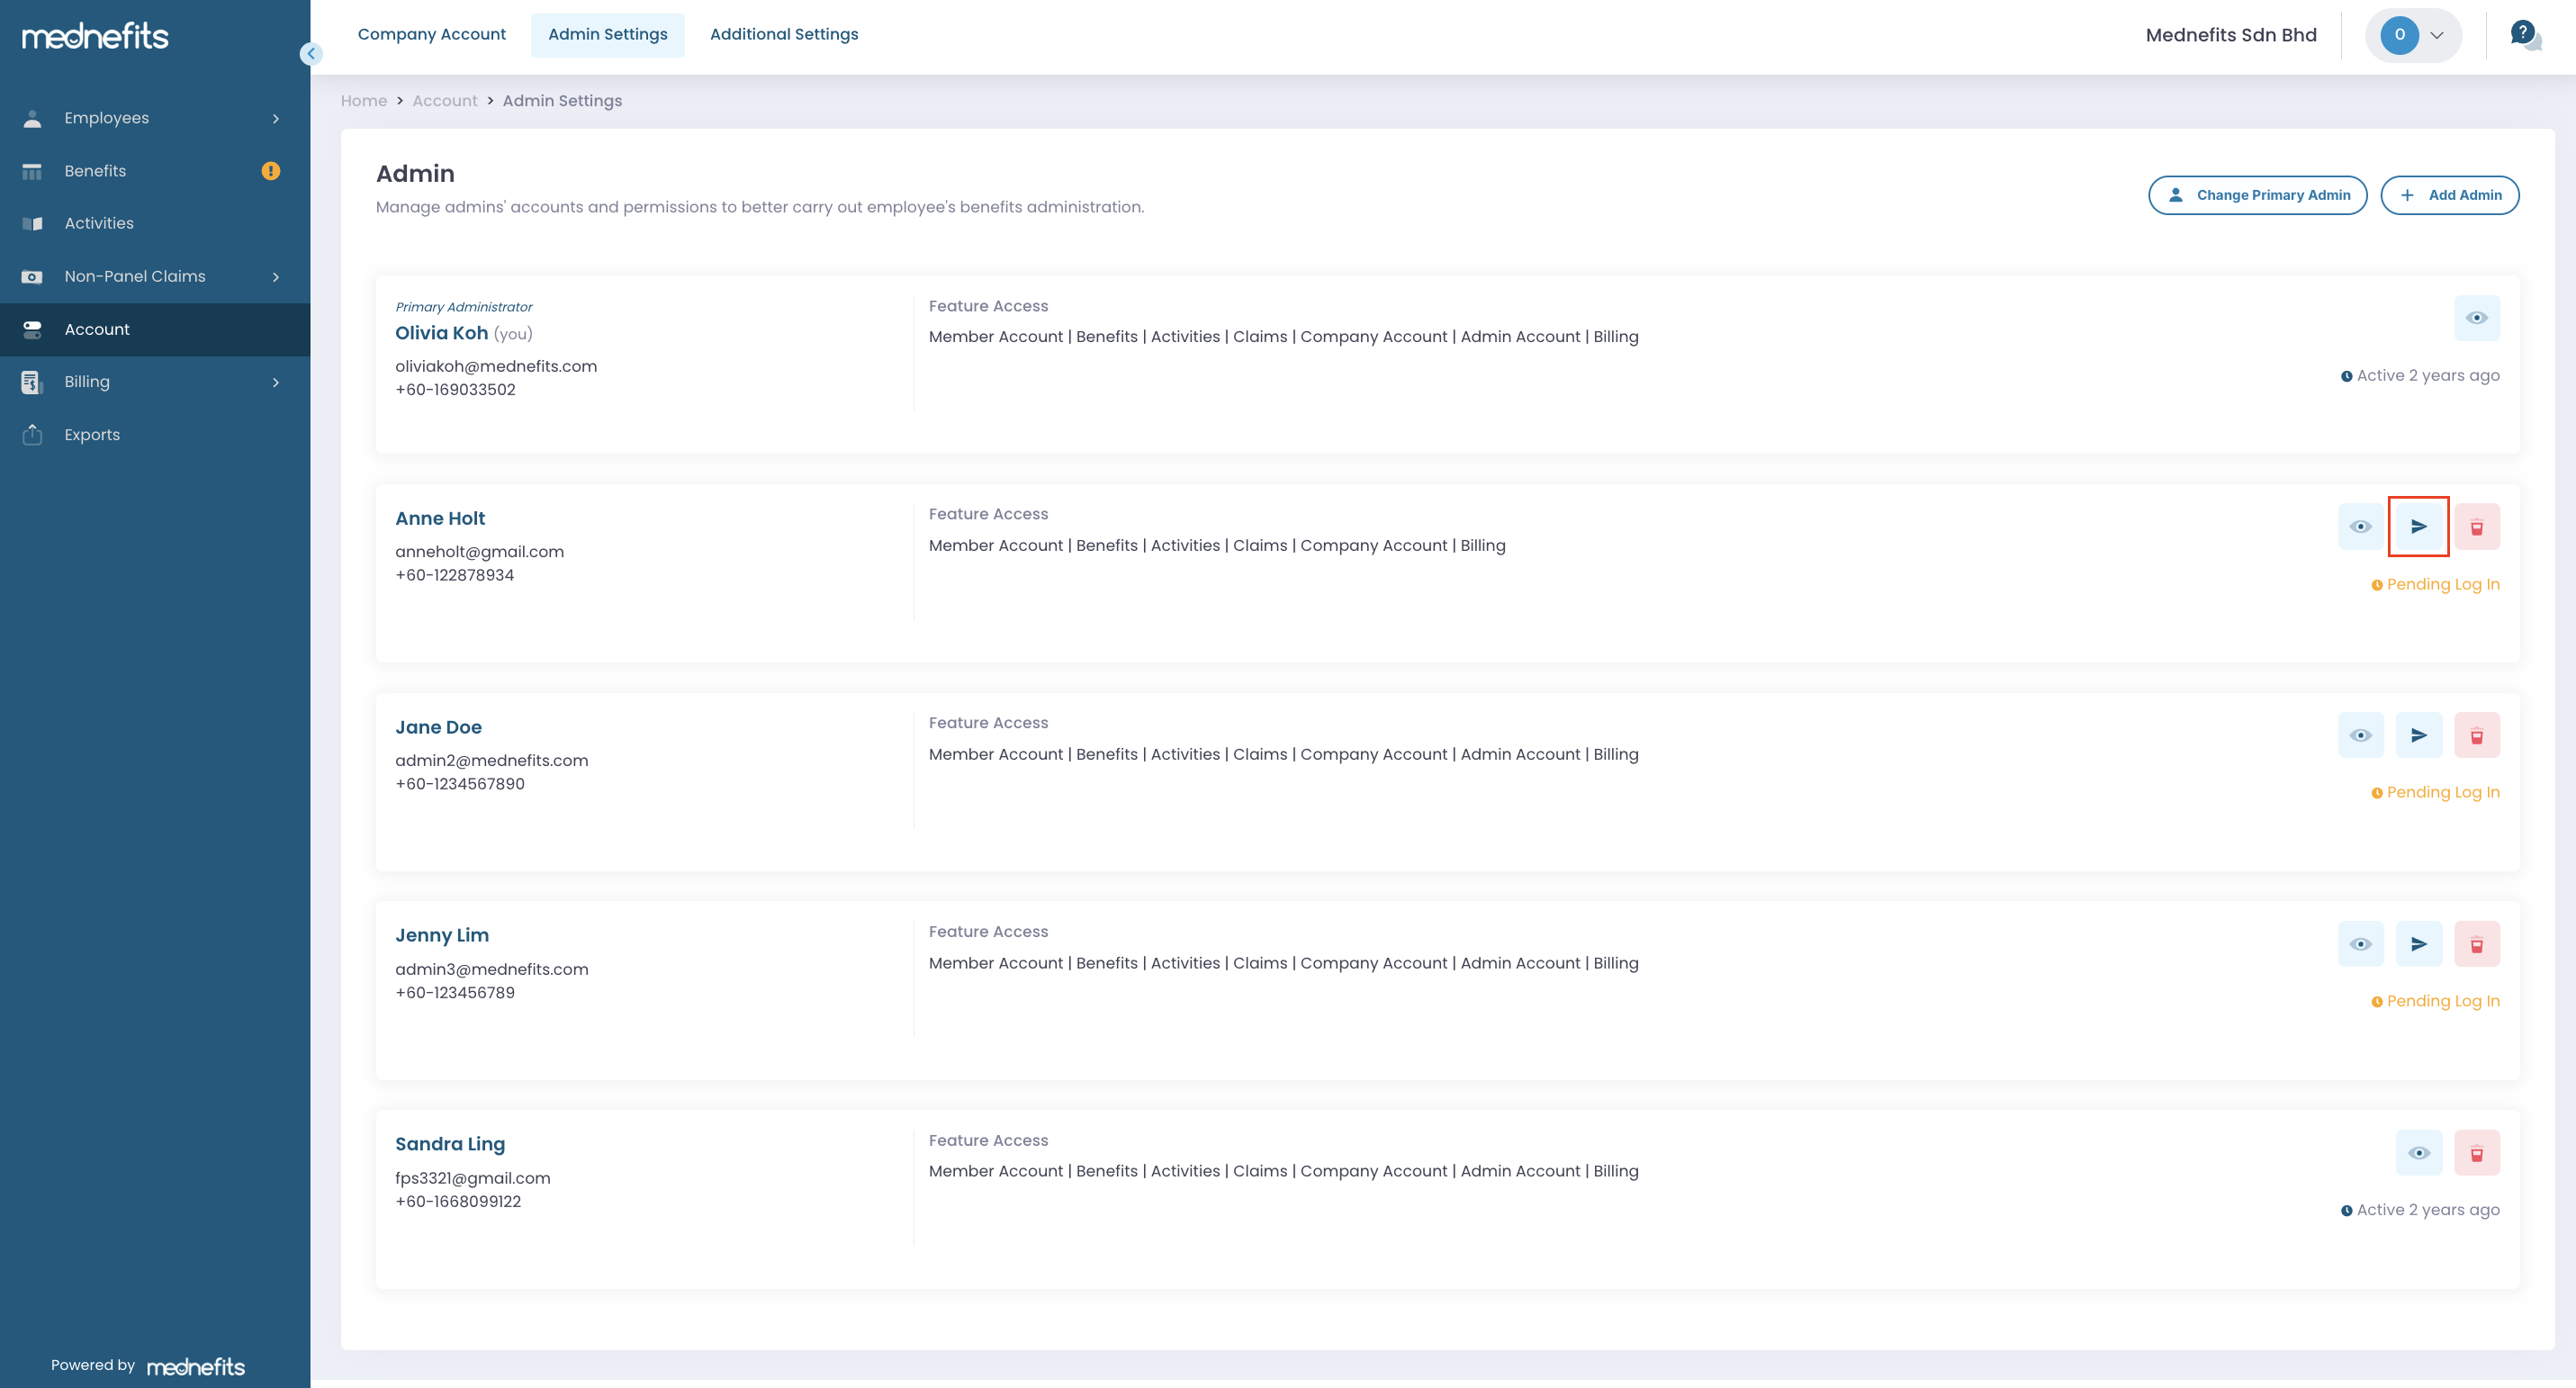
Task: Click the Activities icon in sidebar
Action: coord(32,223)
